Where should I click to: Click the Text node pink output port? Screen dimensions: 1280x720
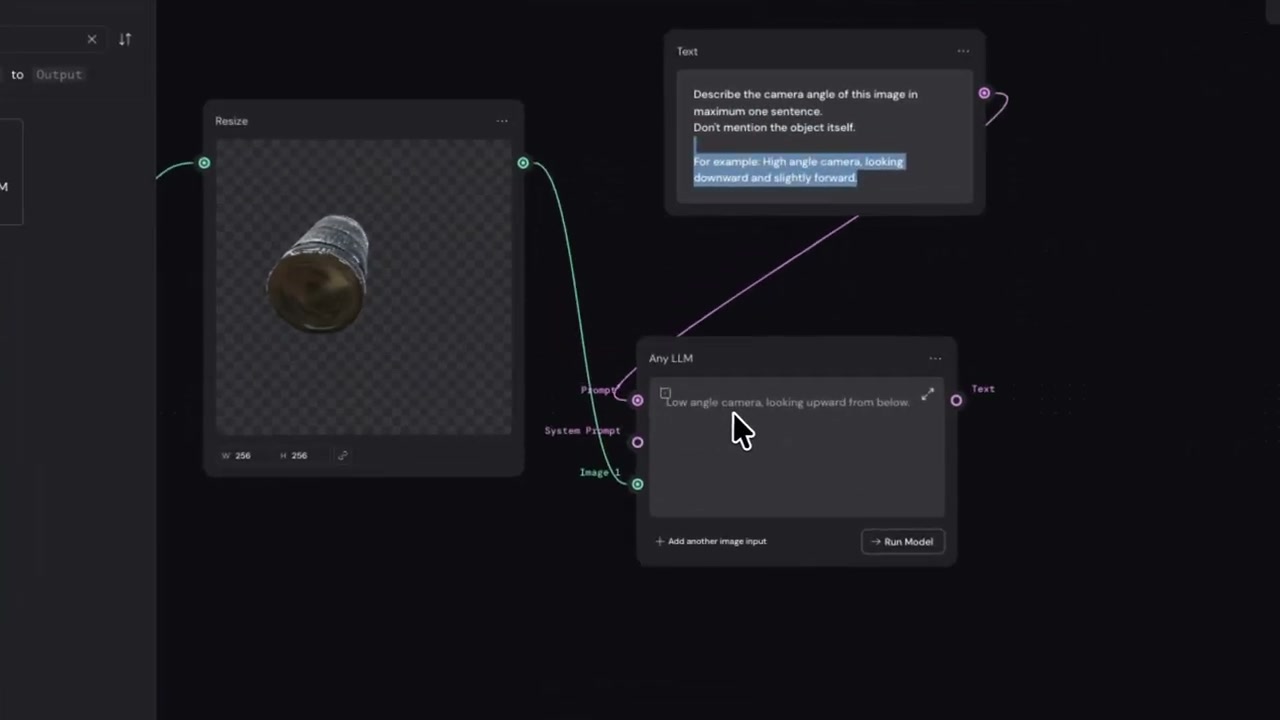[984, 93]
